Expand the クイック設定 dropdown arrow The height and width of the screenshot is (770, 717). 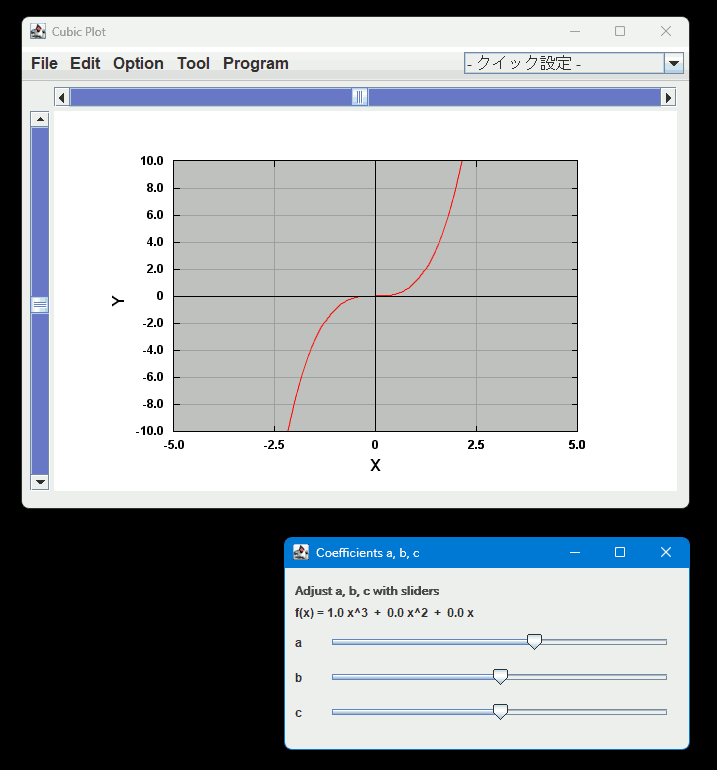pos(674,63)
